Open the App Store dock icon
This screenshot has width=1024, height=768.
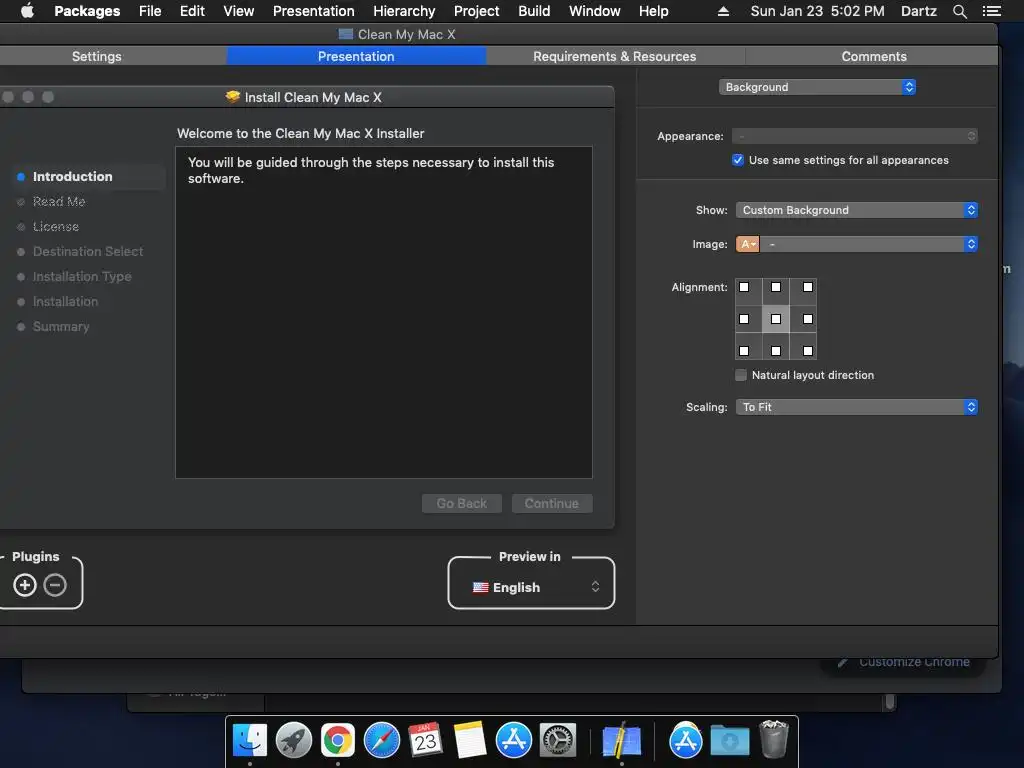[x=514, y=741]
